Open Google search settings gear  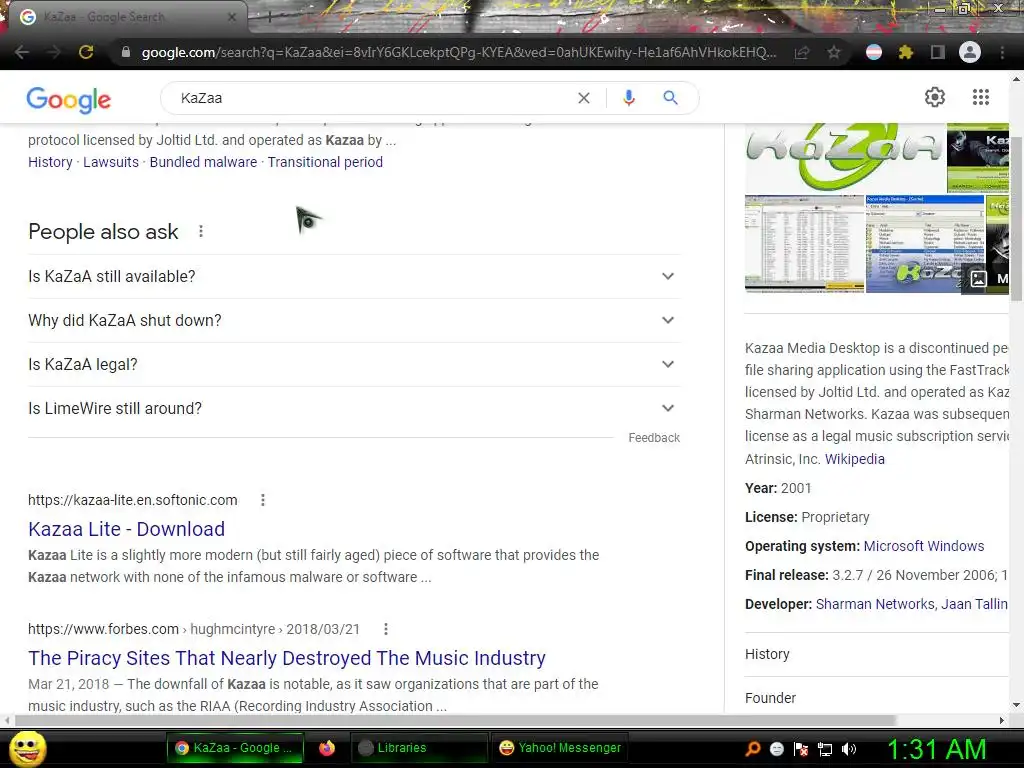(x=935, y=97)
